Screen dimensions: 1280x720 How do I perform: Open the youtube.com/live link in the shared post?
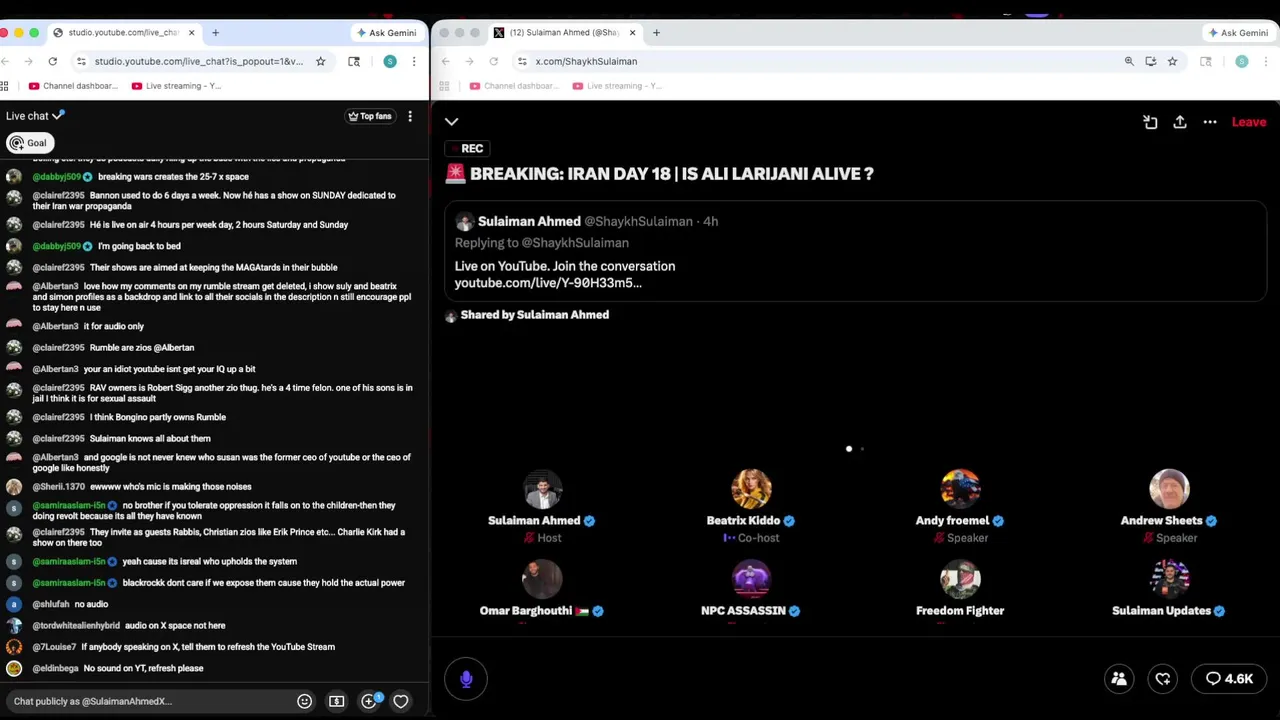[x=548, y=283]
